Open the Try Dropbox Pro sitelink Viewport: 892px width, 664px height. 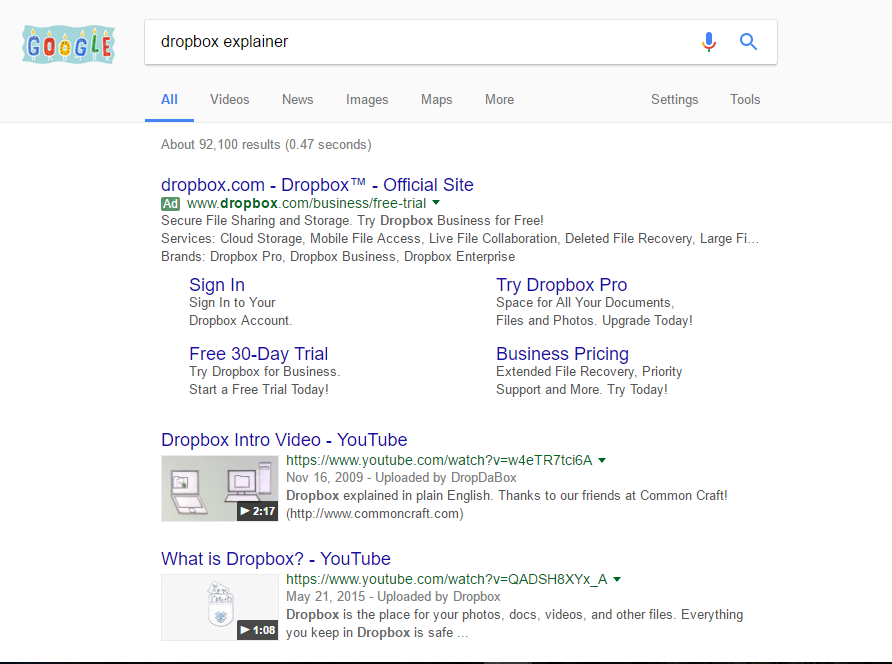[x=561, y=284]
